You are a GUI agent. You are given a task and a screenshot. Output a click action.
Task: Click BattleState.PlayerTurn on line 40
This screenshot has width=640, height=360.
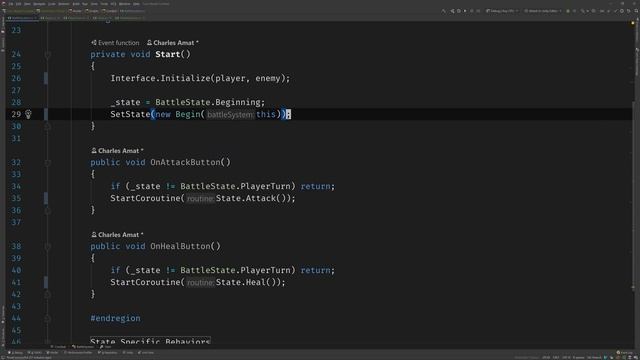[x=236, y=271]
